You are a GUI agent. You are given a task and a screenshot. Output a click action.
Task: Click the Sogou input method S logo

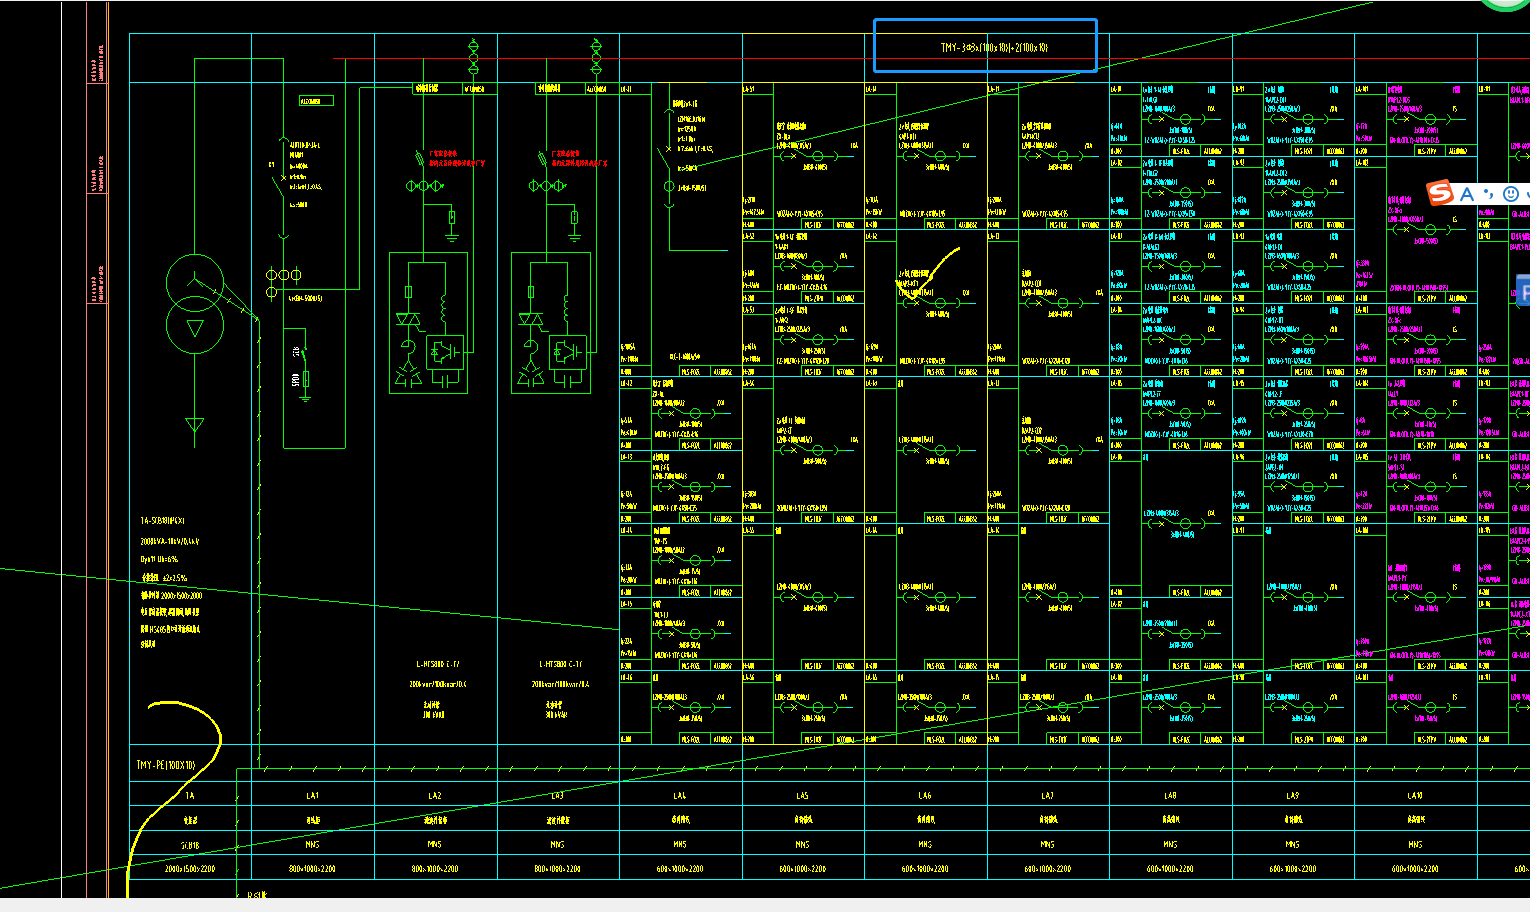tap(1440, 193)
